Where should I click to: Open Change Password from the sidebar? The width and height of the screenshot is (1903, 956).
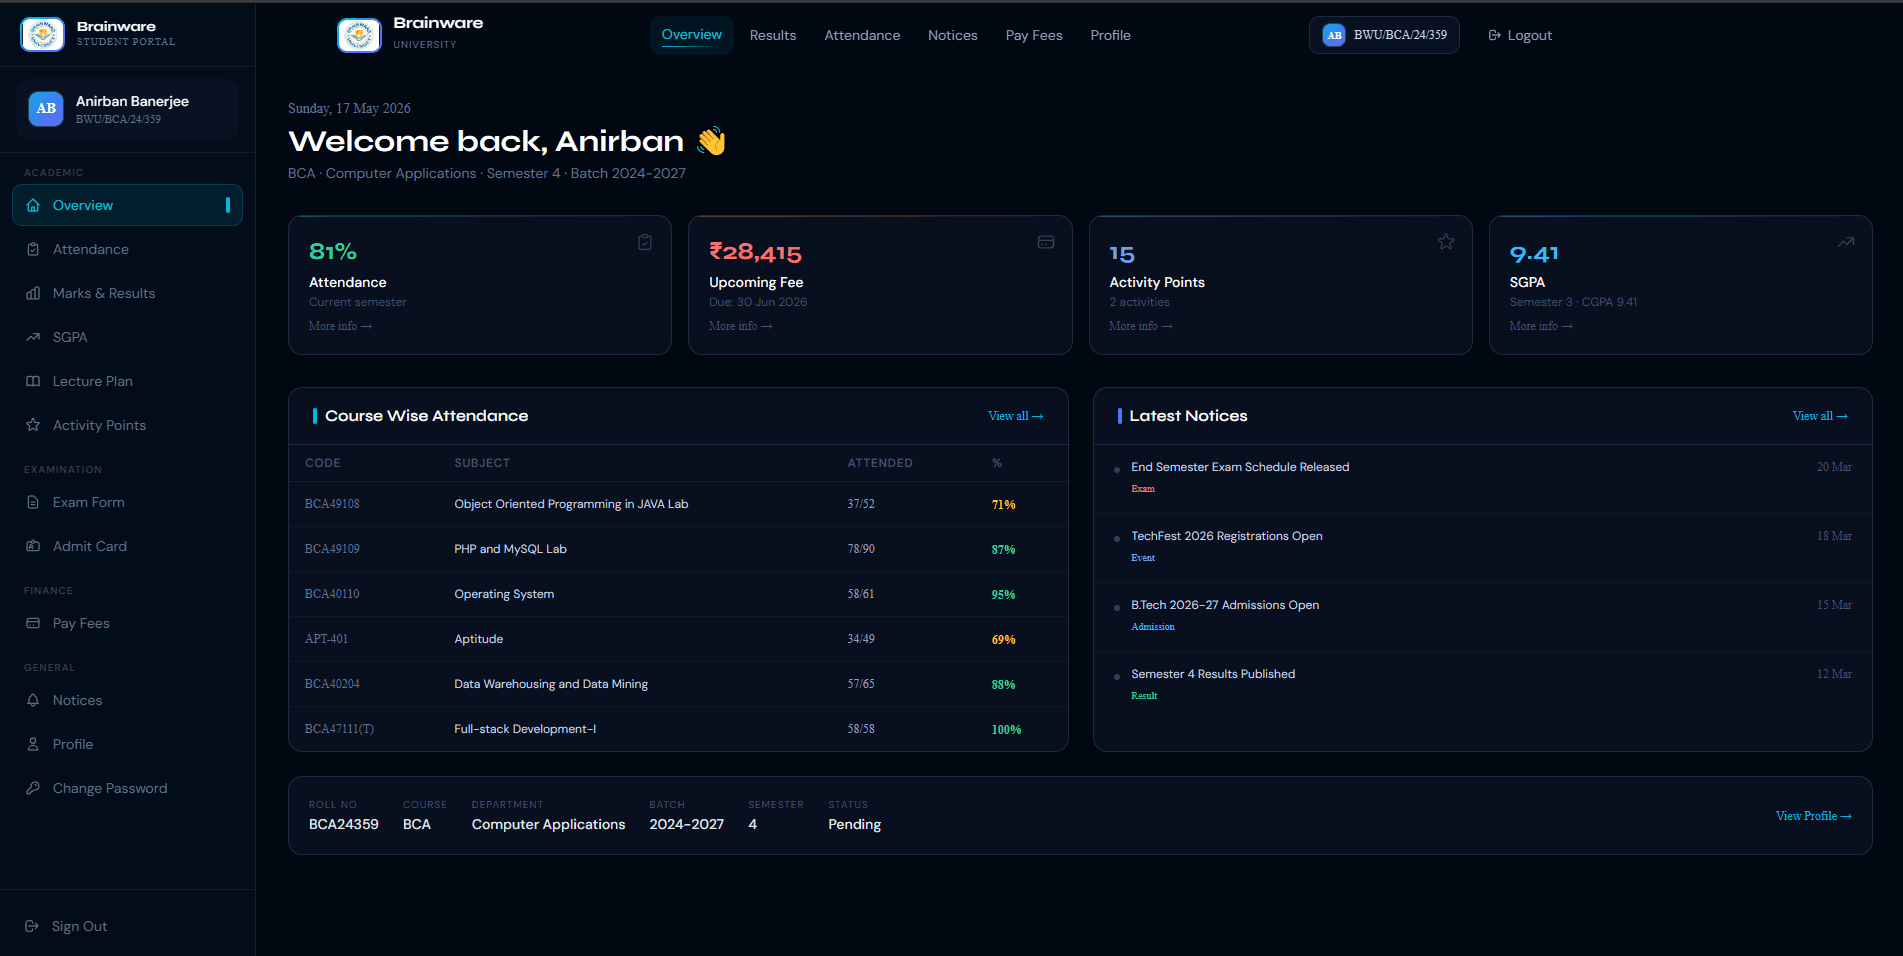point(127,788)
